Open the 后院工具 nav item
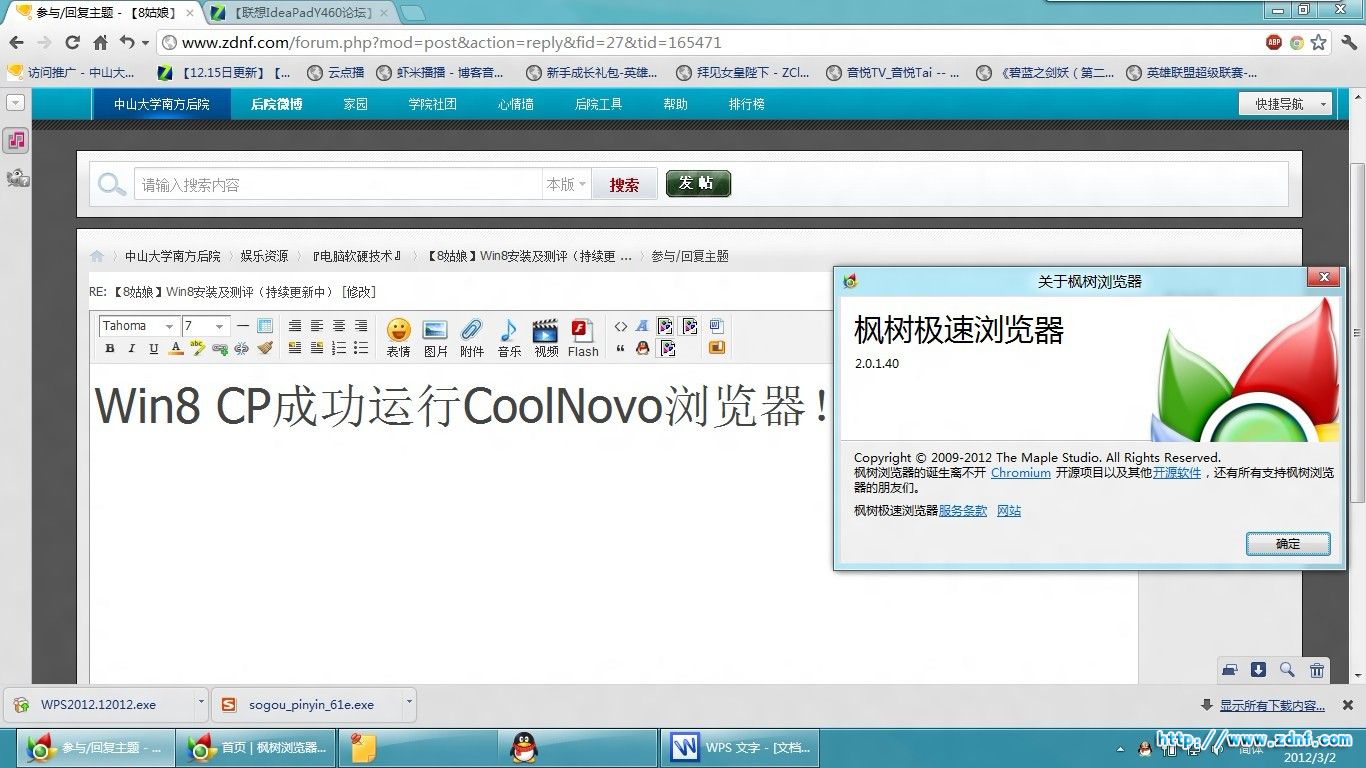 pyautogui.click(x=599, y=104)
